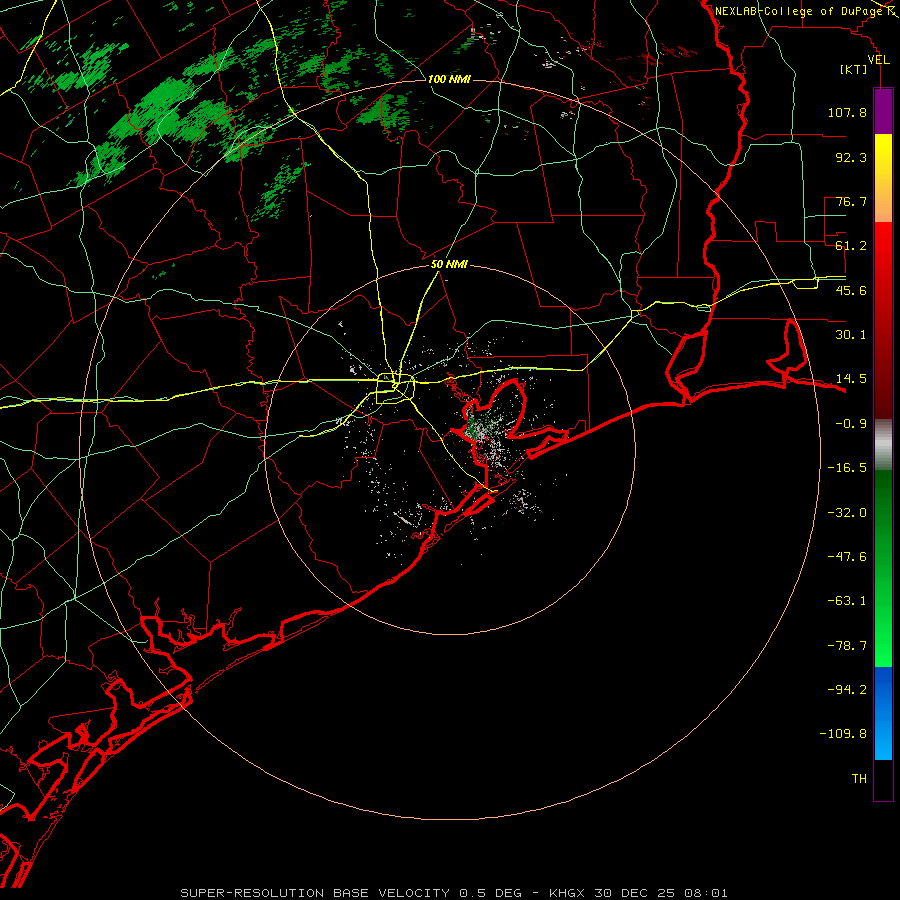This screenshot has height=900, width=900.
Task: Click the TH legend label
Action: [x=859, y=778]
